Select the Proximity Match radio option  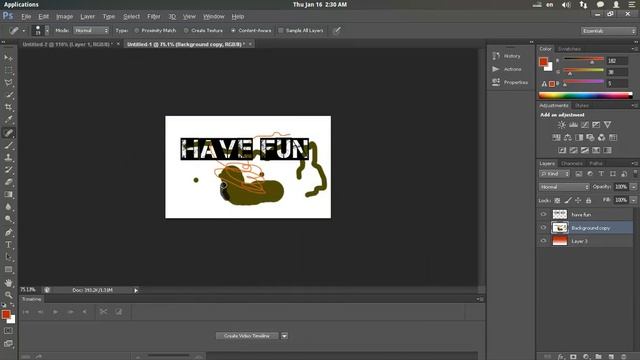pyautogui.click(x=156, y=31)
